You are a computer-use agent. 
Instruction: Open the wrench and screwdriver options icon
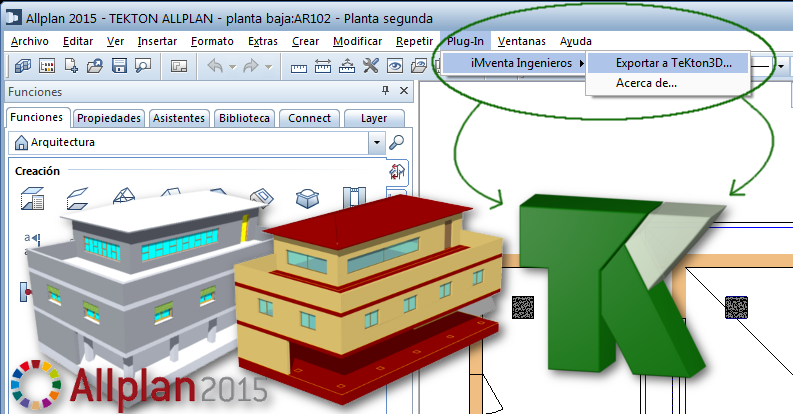(371, 66)
